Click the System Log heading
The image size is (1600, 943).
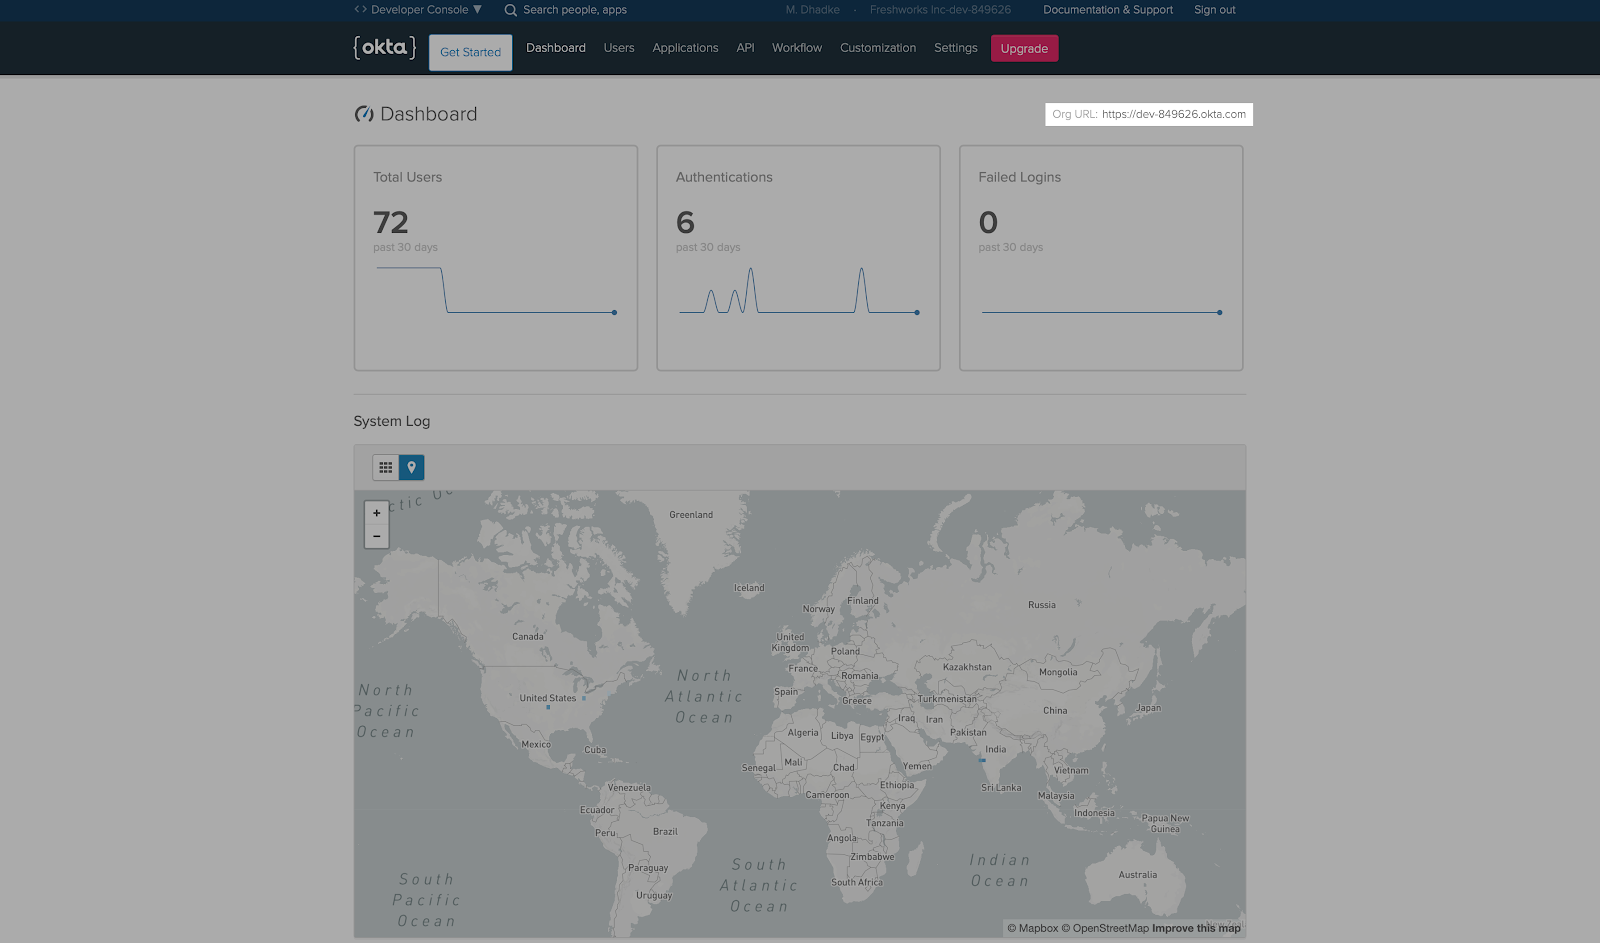coord(392,421)
